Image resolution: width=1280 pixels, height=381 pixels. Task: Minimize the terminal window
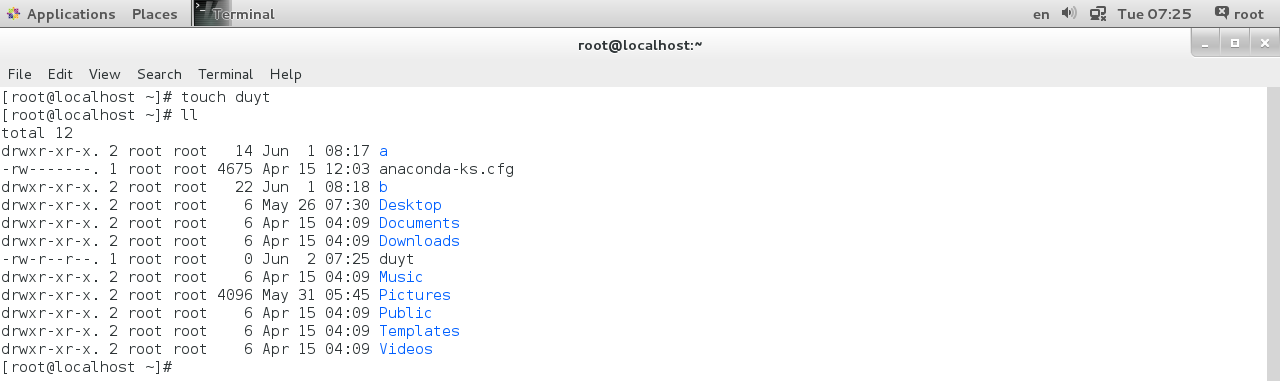coord(1206,44)
